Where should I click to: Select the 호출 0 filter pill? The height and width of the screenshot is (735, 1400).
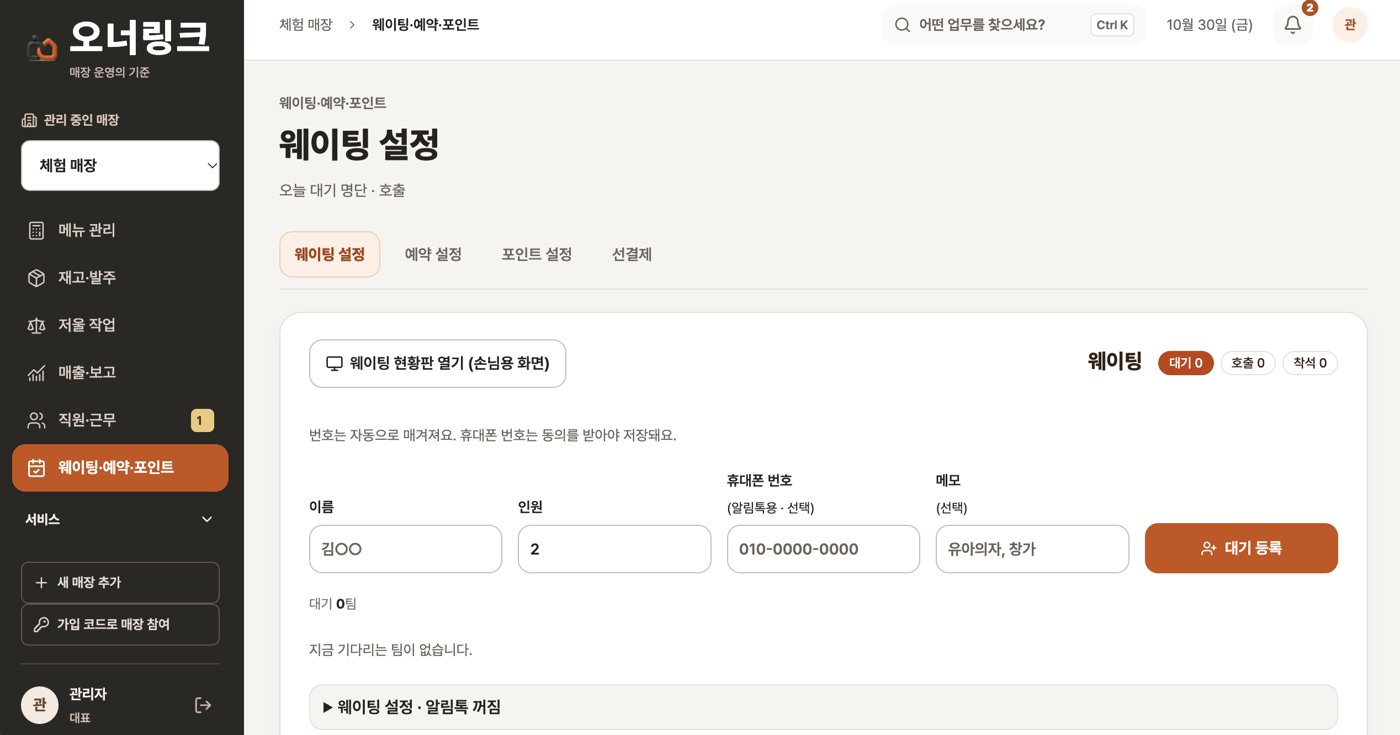(1248, 363)
